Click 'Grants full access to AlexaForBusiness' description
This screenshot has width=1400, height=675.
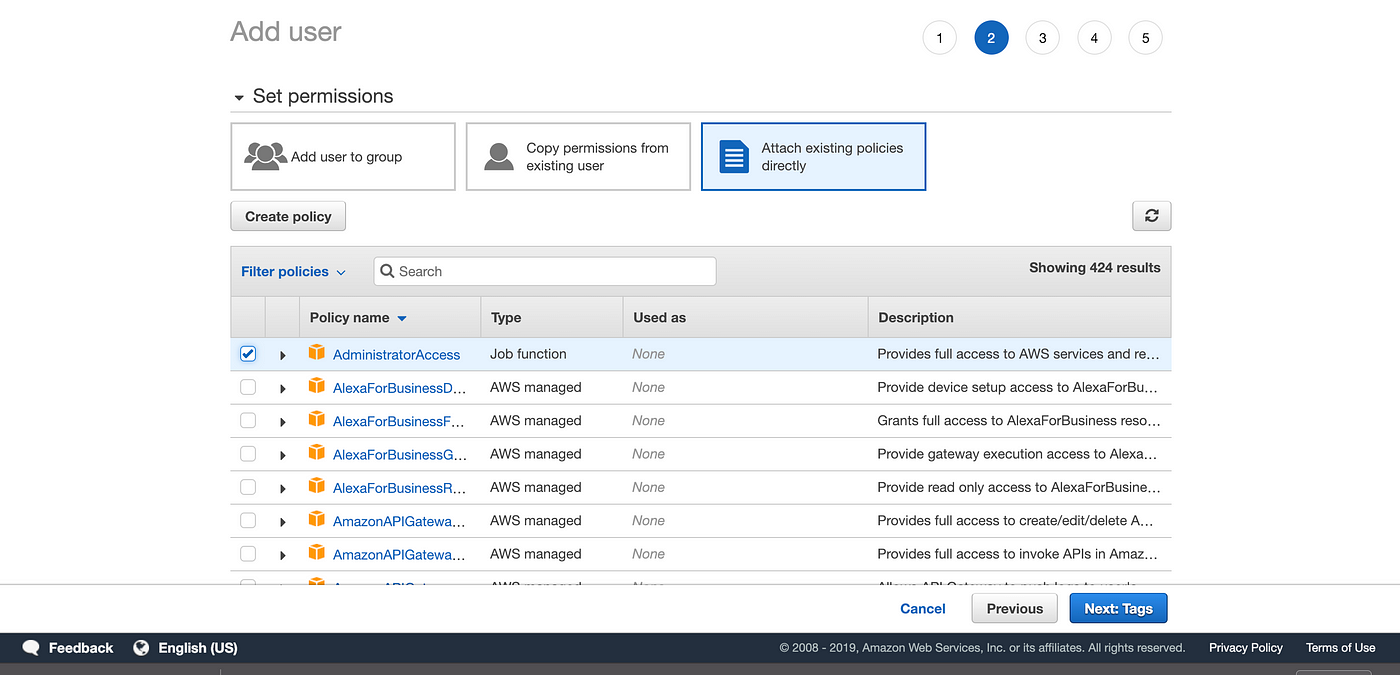pos(1019,421)
